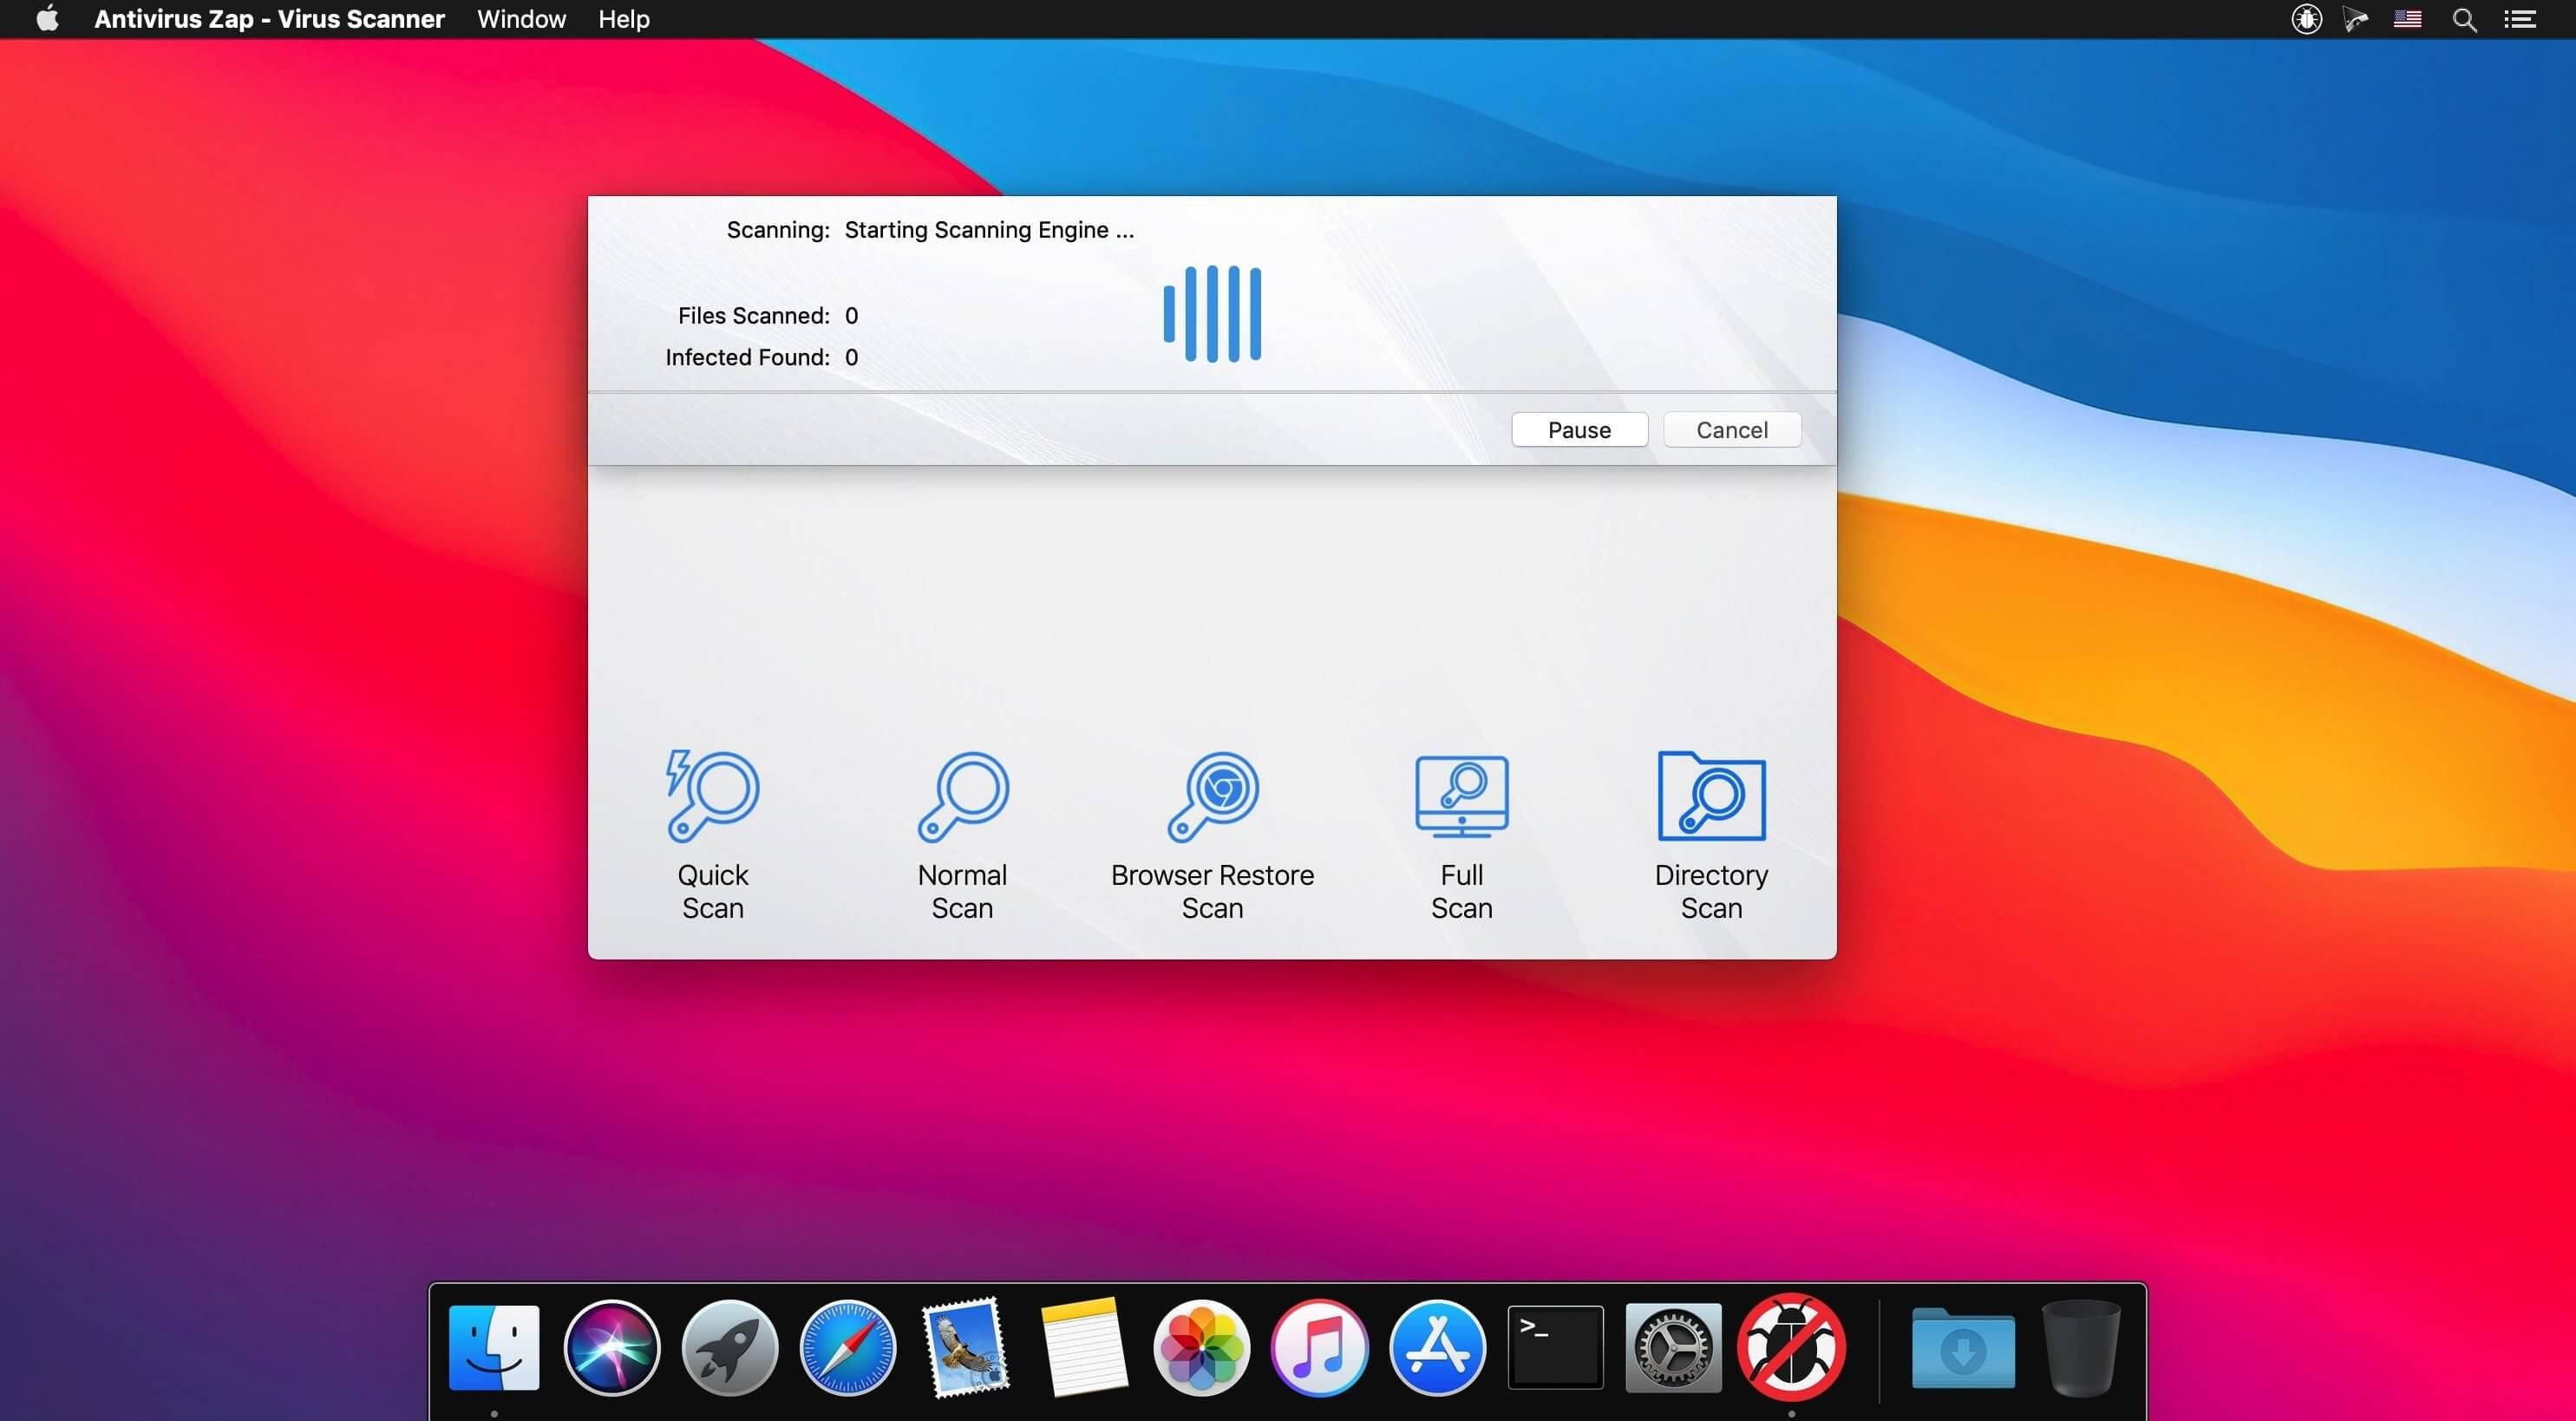Click the 'Starting Scanning Engine ...' status text
This screenshot has width=2576, height=1421.
tap(989, 230)
